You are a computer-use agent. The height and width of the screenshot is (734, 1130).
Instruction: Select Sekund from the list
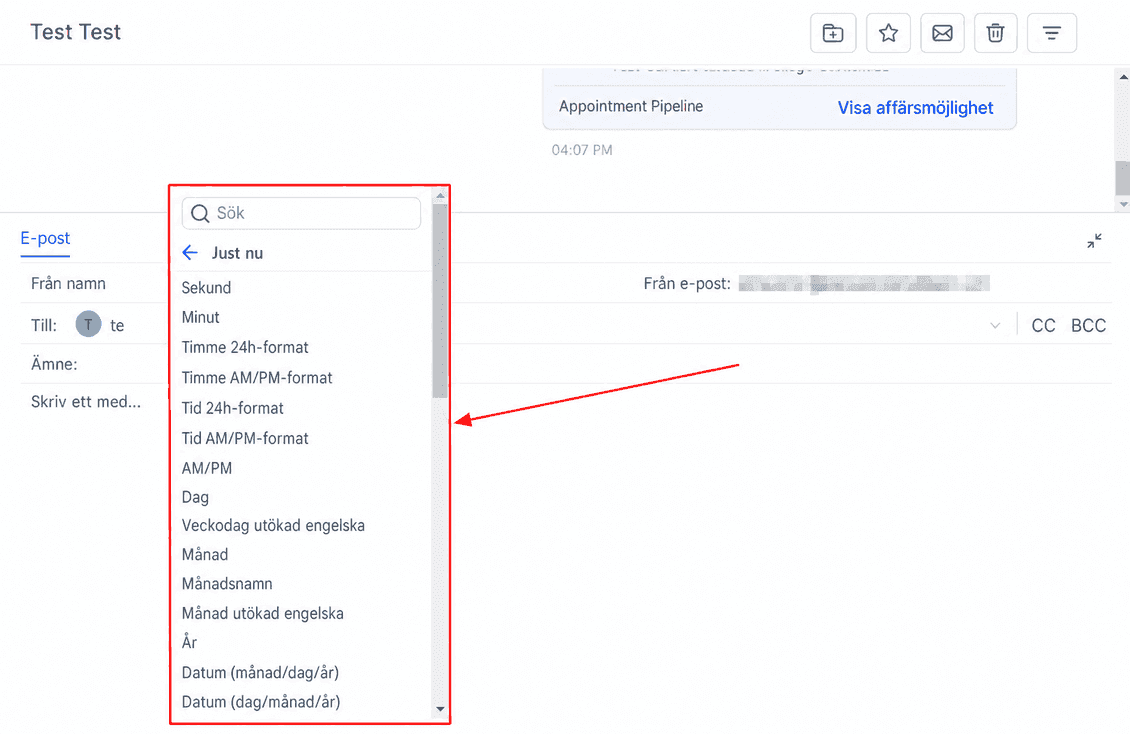tap(206, 287)
